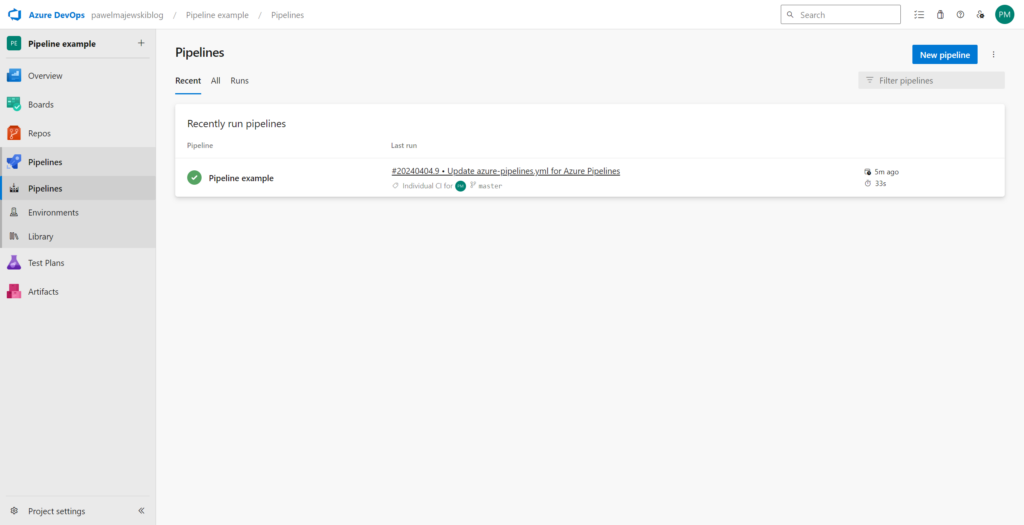Open run #20240404.9 link
The image size is (1024, 525).
(506, 171)
